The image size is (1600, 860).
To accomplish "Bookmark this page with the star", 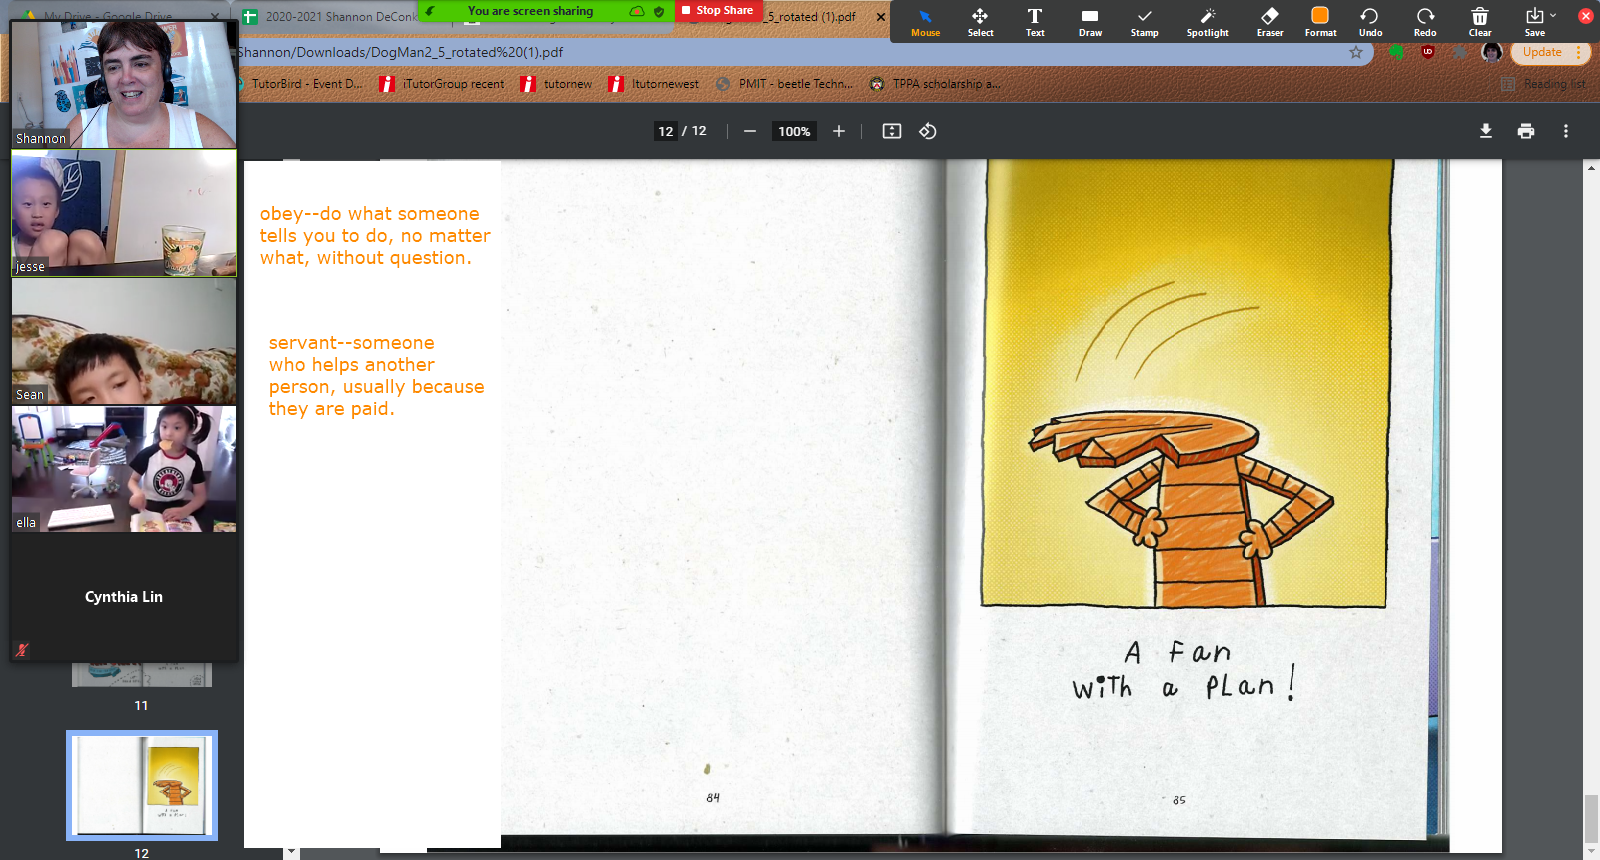I will coord(1356,52).
